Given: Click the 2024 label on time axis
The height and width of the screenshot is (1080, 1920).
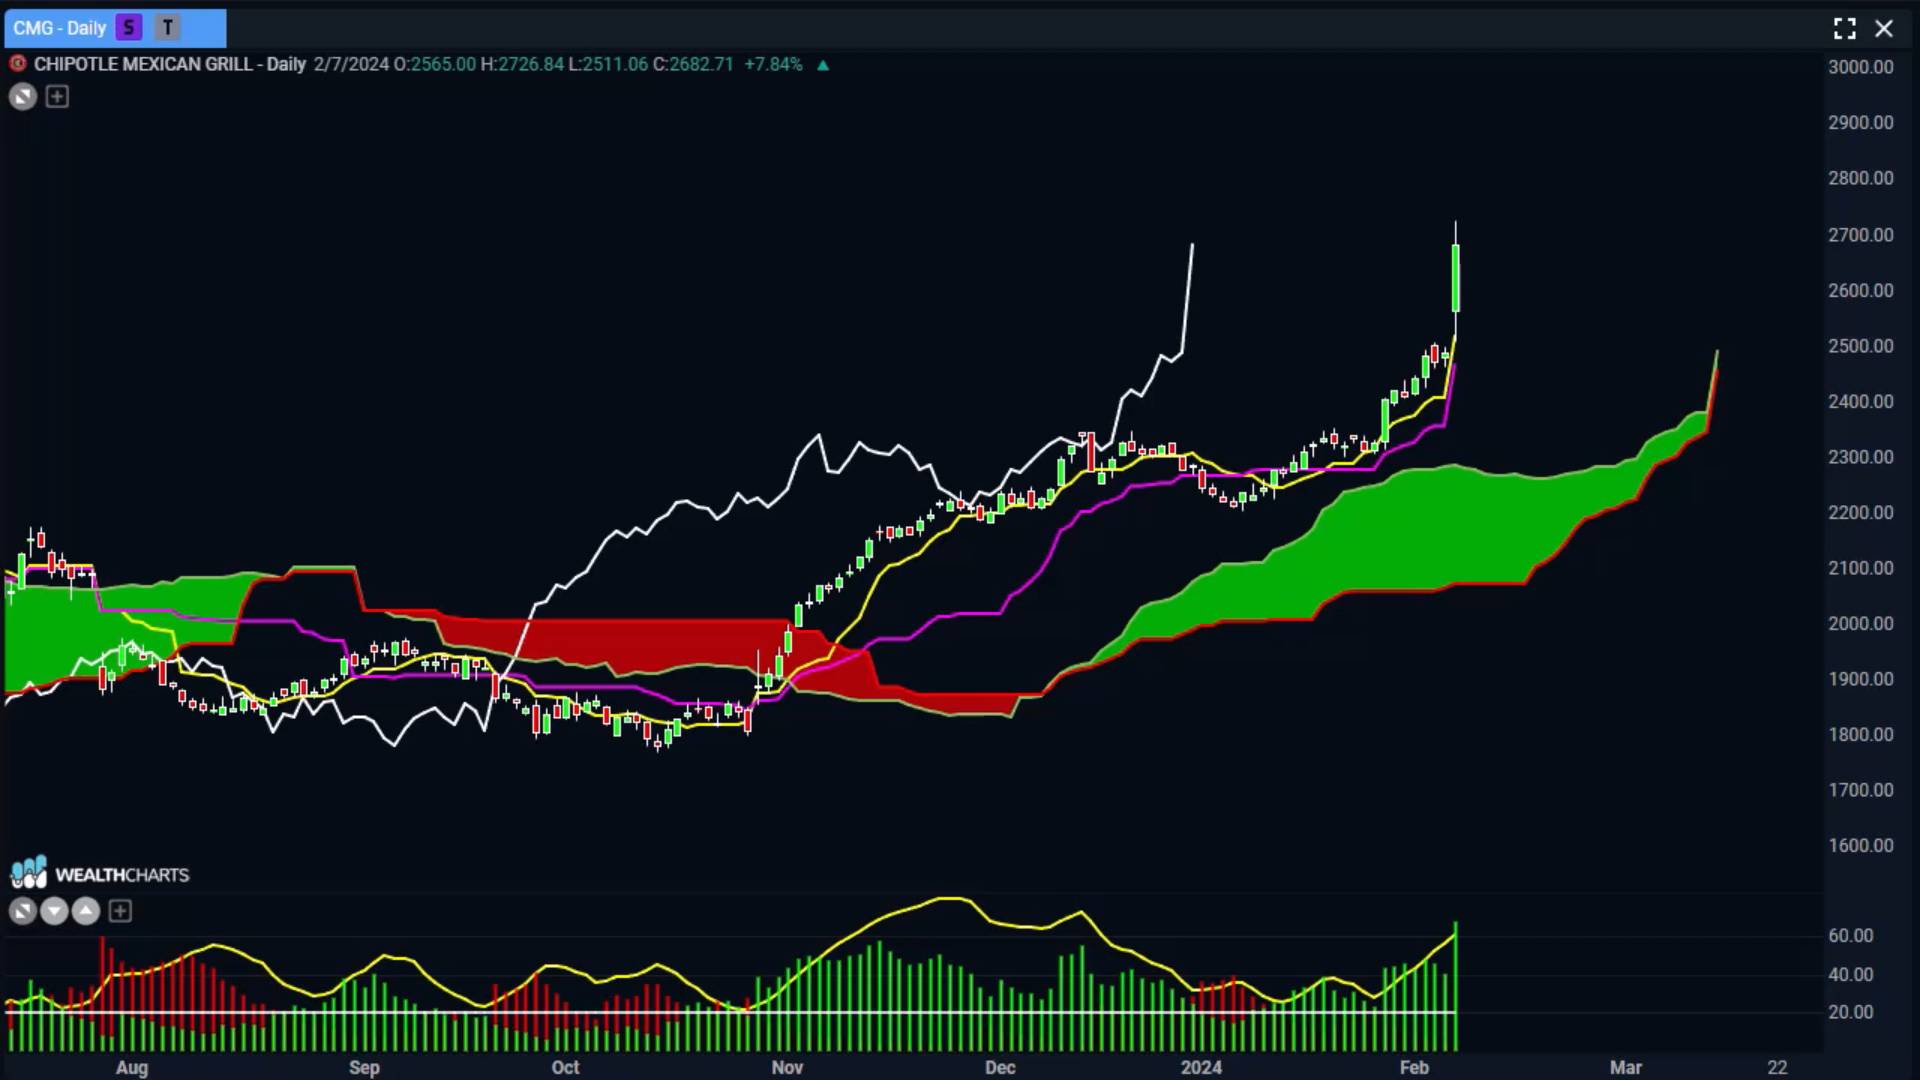Looking at the screenshot, I should pos(1201,1067).
